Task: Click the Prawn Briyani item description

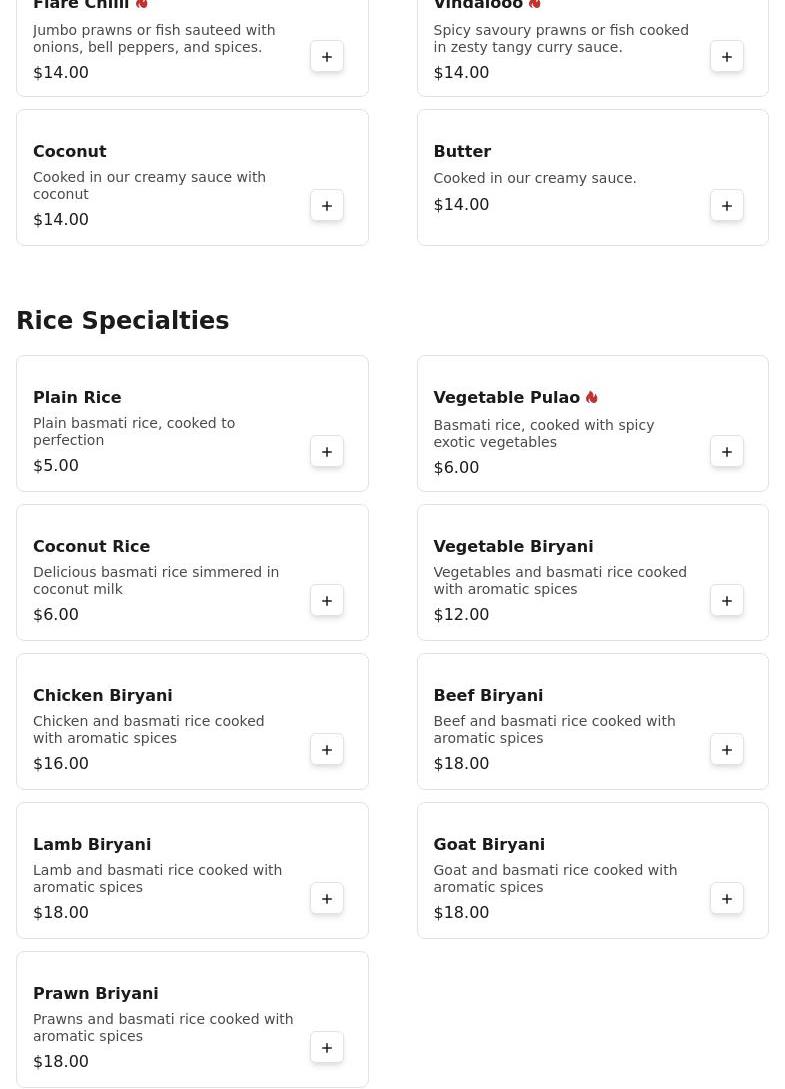Action: click(163, 1027)
